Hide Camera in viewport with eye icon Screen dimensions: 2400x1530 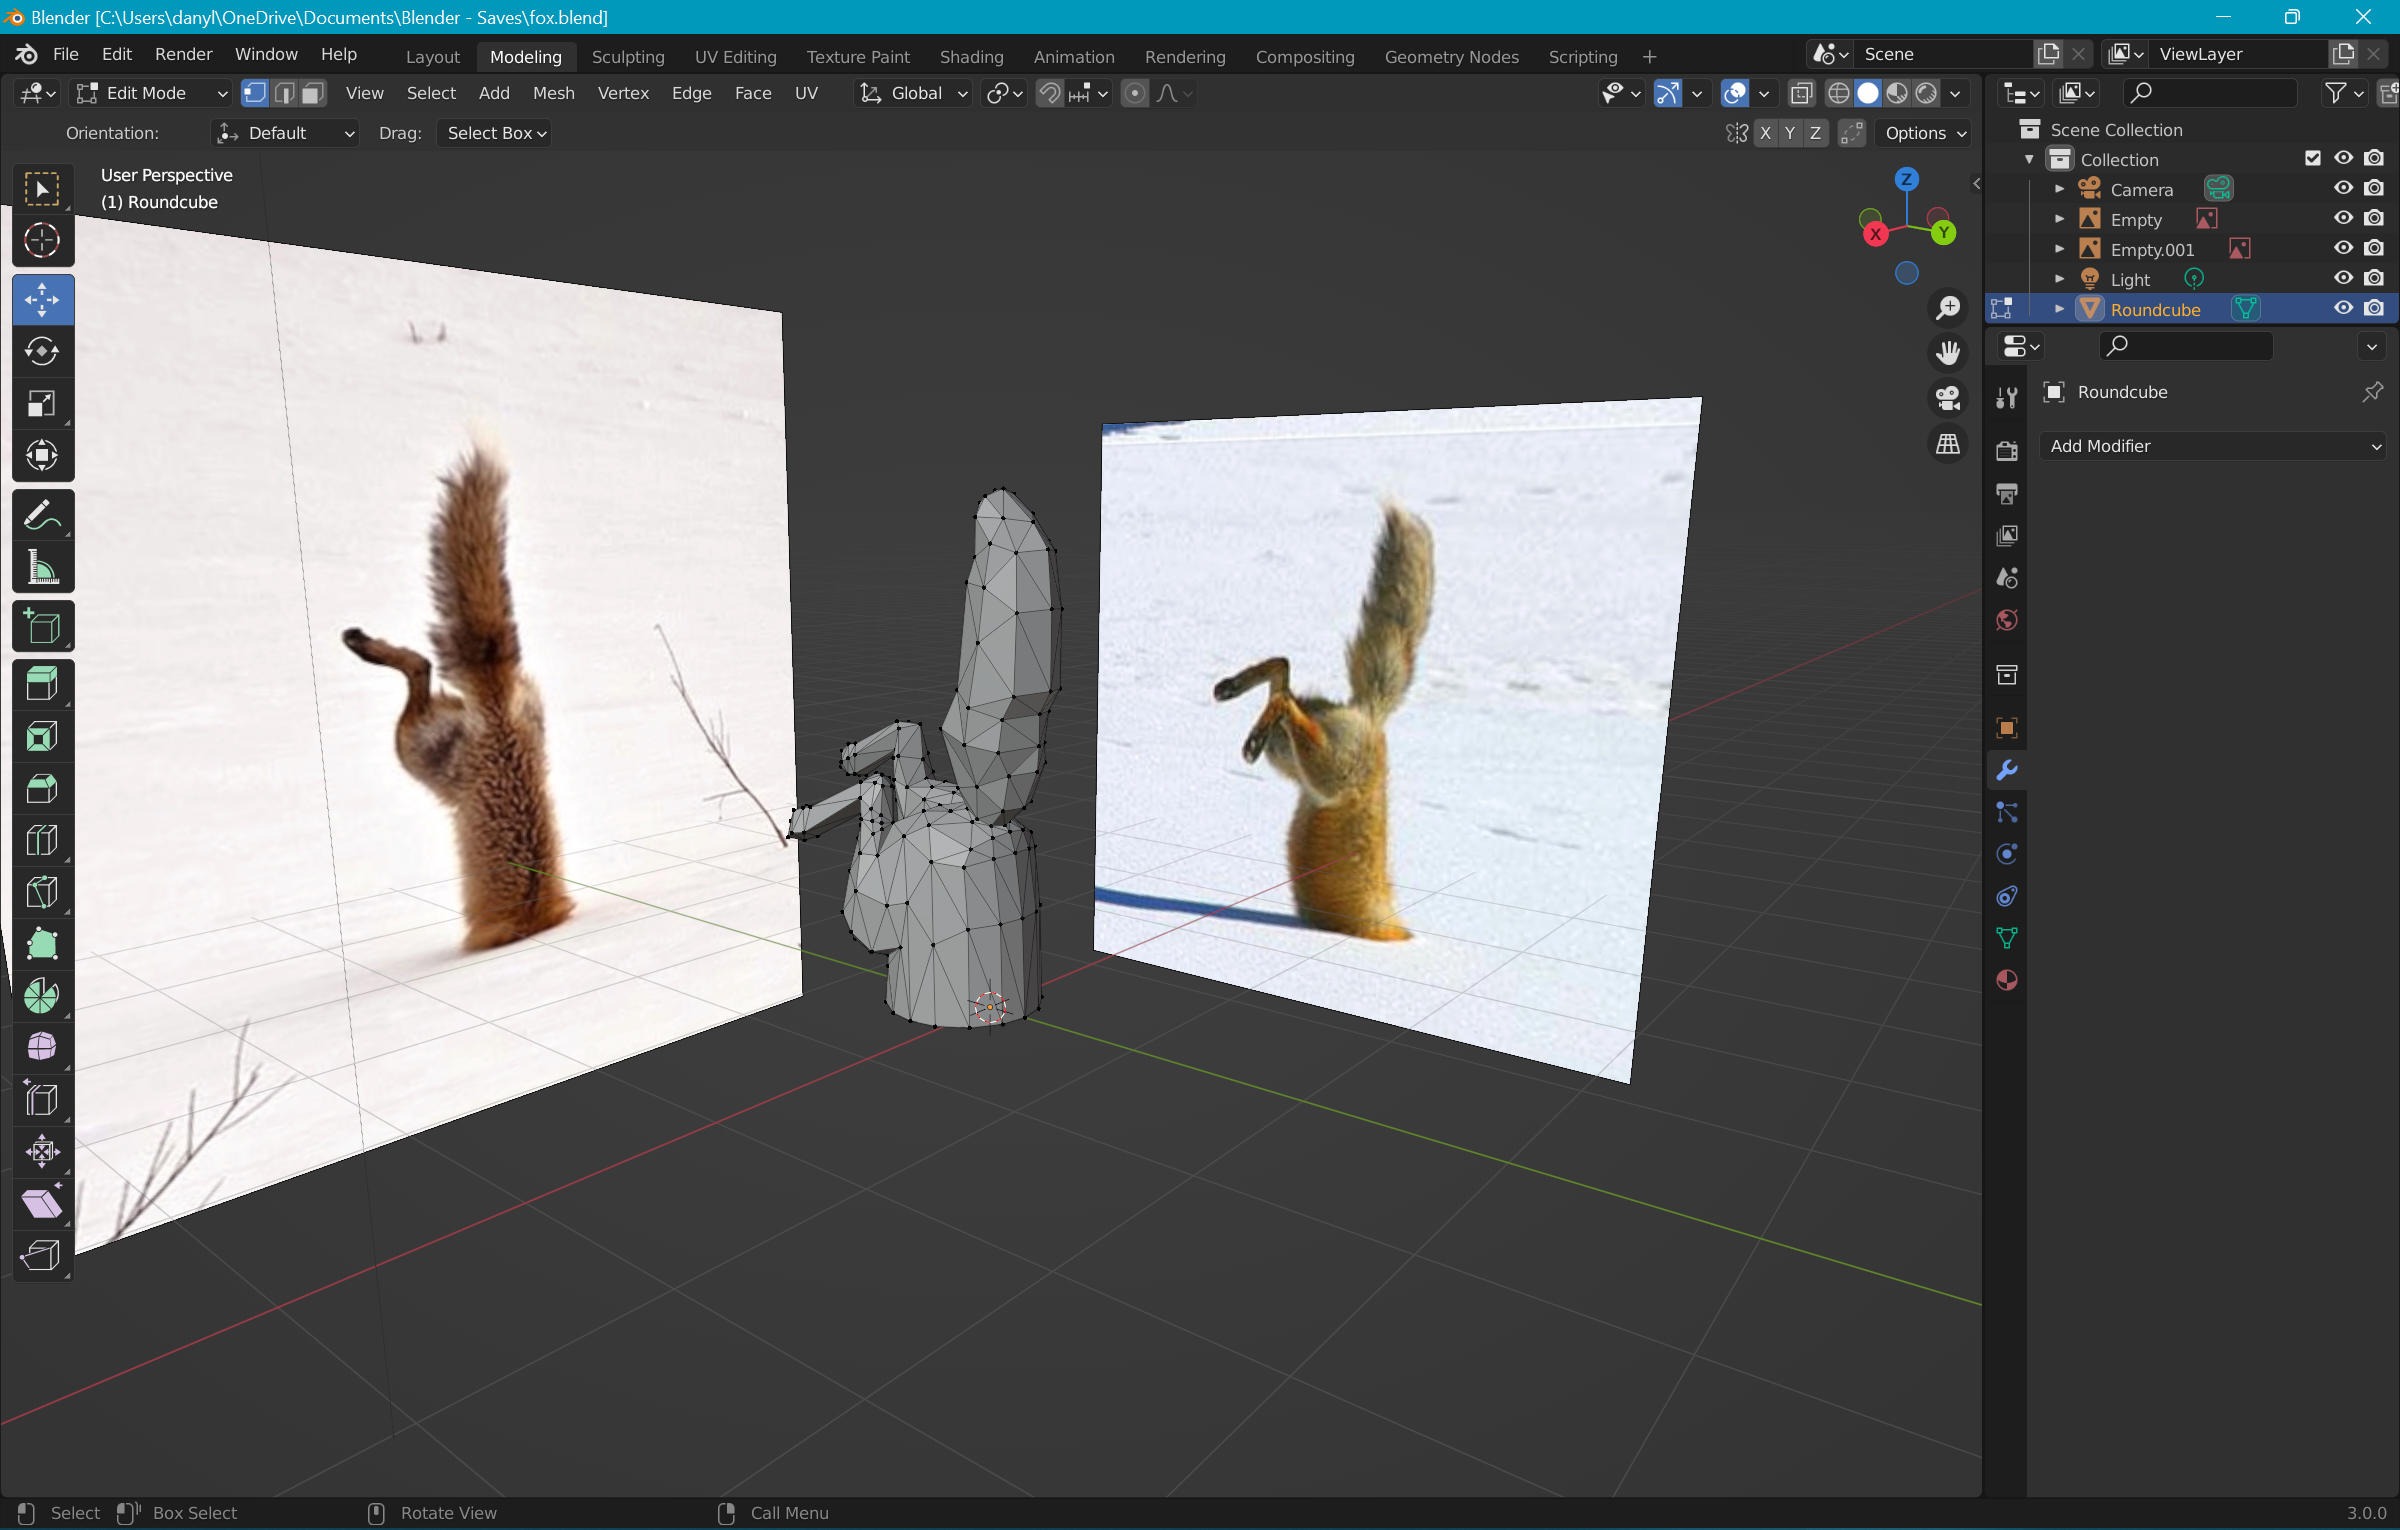[2343, 188]
